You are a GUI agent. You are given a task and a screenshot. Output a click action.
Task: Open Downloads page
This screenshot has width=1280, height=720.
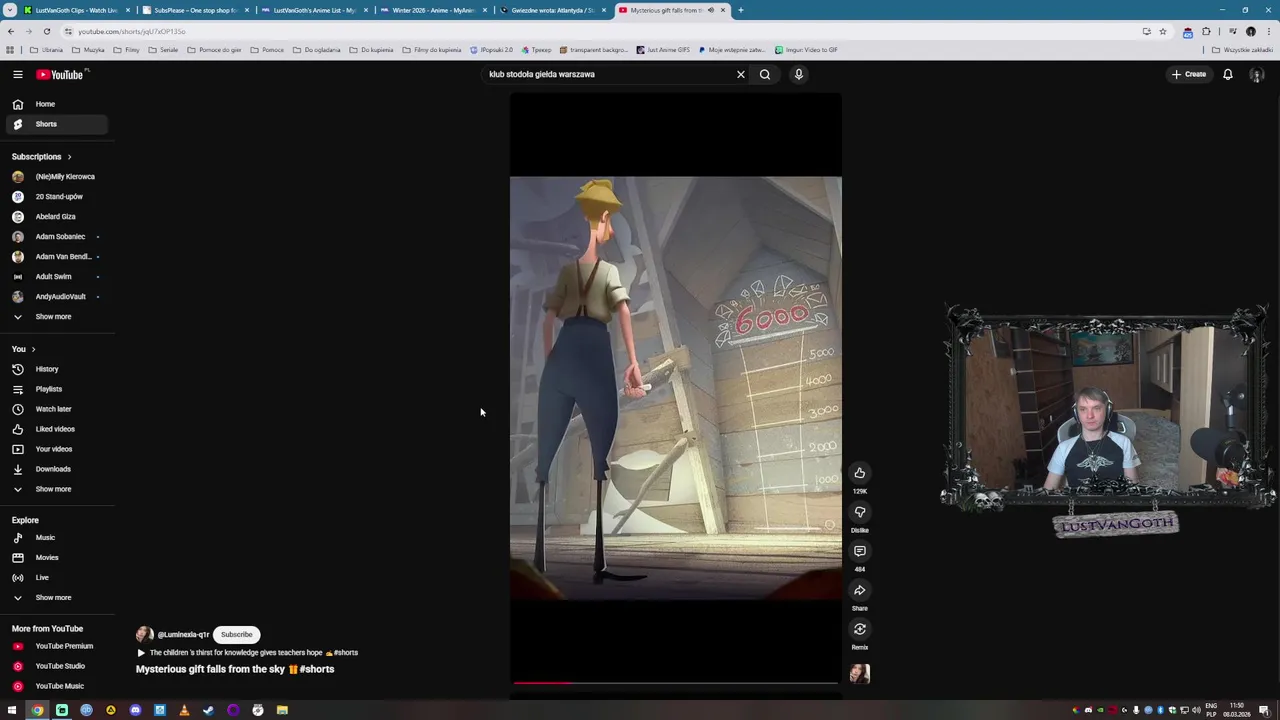pyautogui.click(x=55, y=469)
